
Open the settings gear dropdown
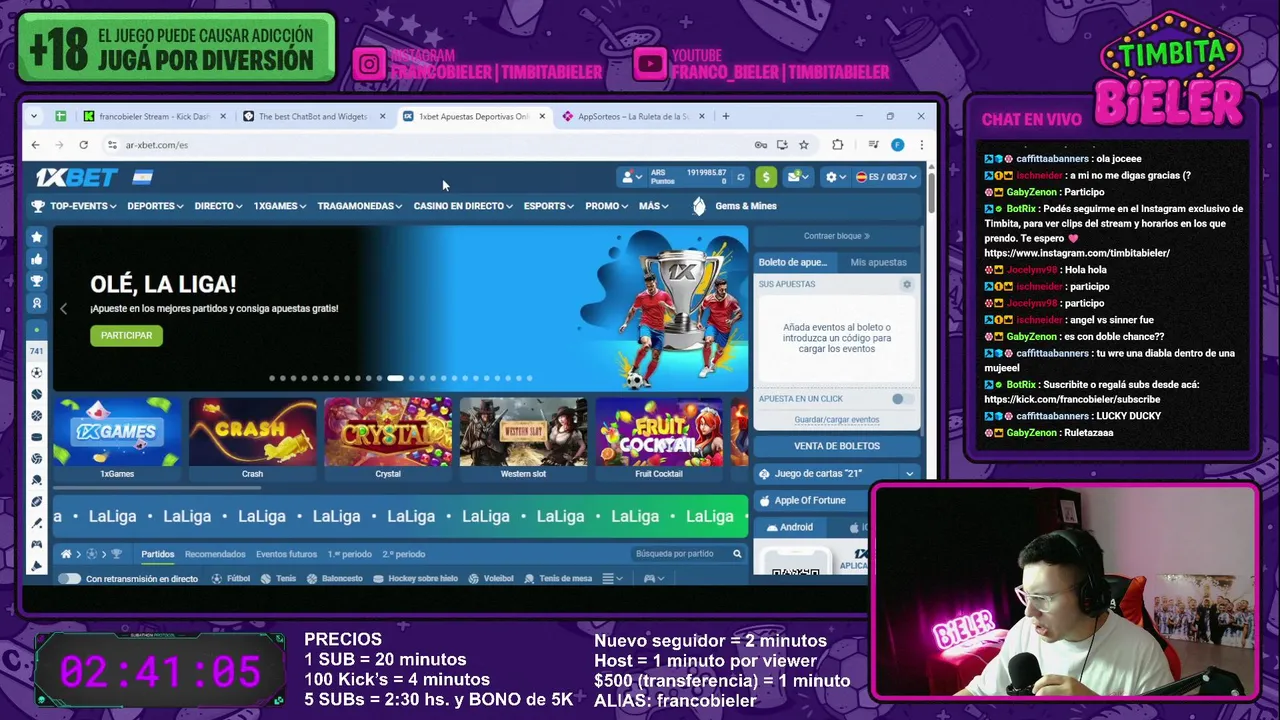(x=835, y=177)
